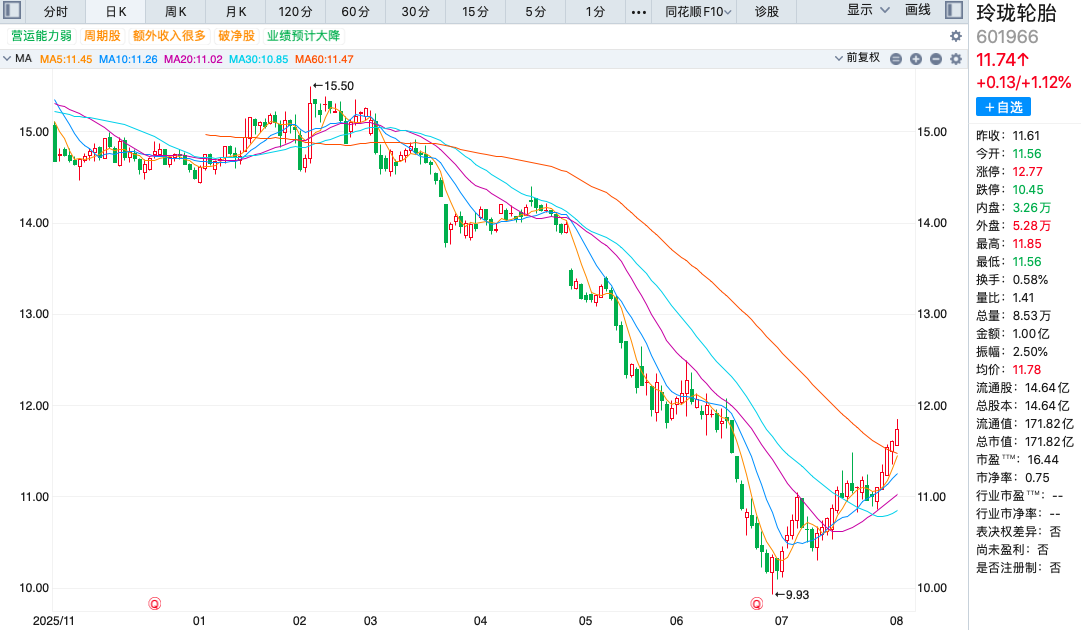Click stock name 玲珑轮胎
This screenshot has height=630, width=1081.
(1016, 12)
